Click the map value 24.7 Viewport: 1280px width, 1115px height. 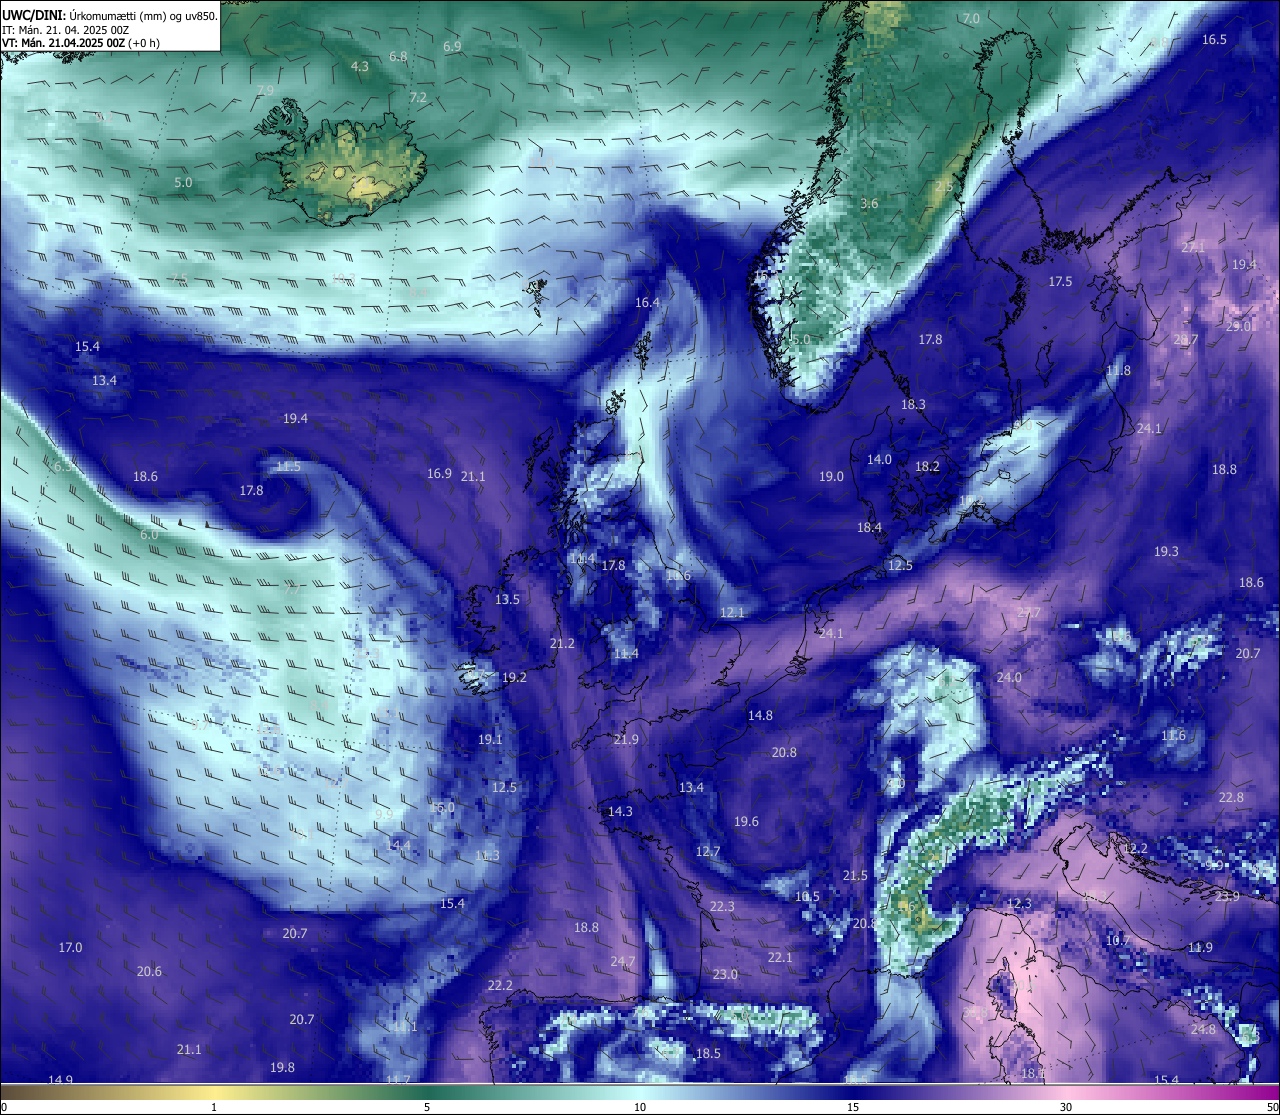(622, 961)
